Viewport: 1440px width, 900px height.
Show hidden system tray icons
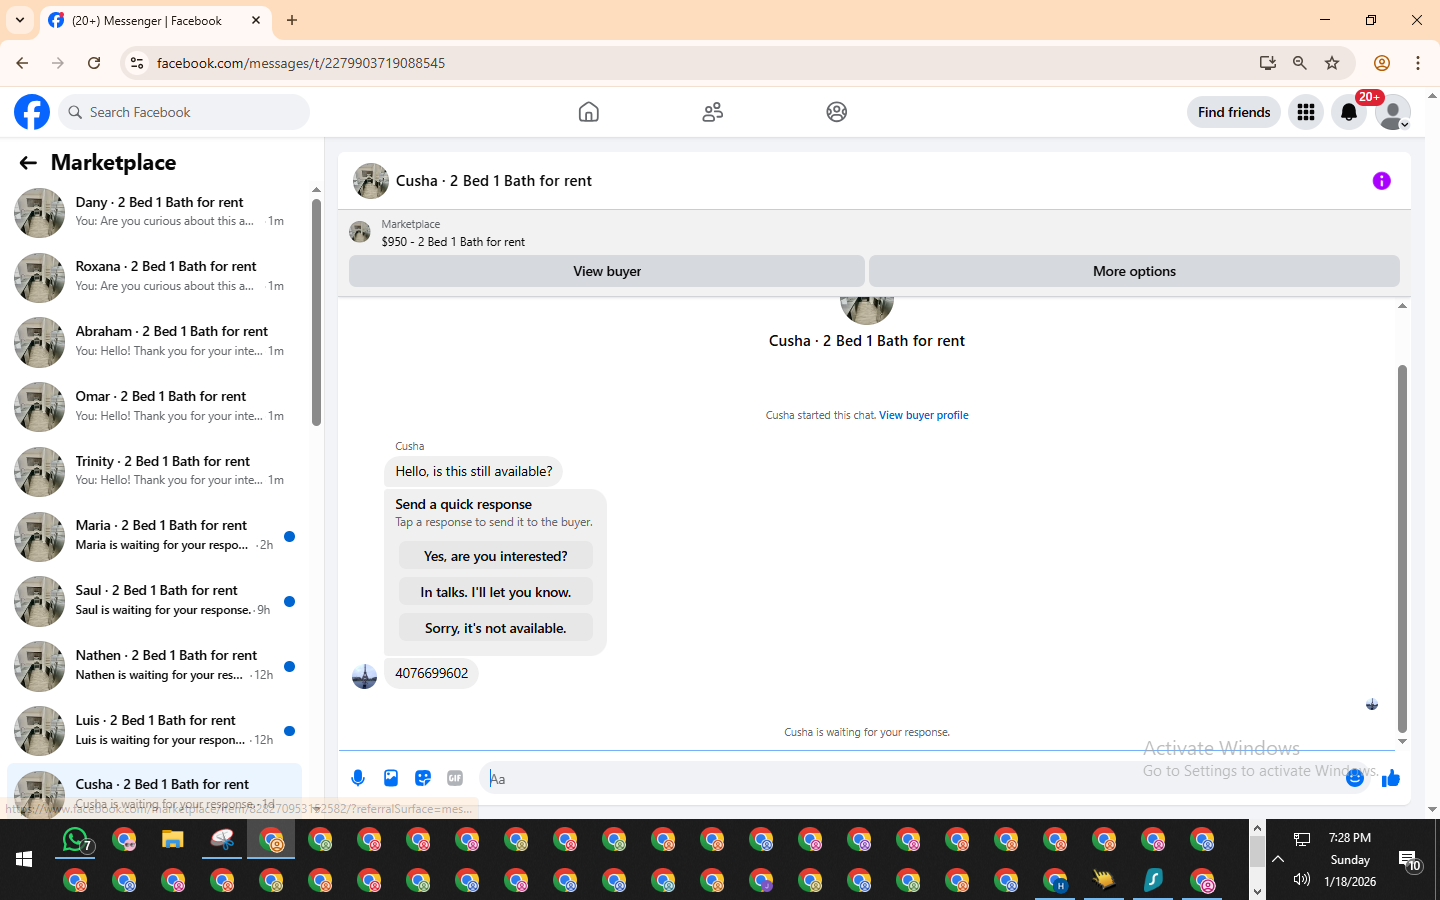click(1278, 859)
